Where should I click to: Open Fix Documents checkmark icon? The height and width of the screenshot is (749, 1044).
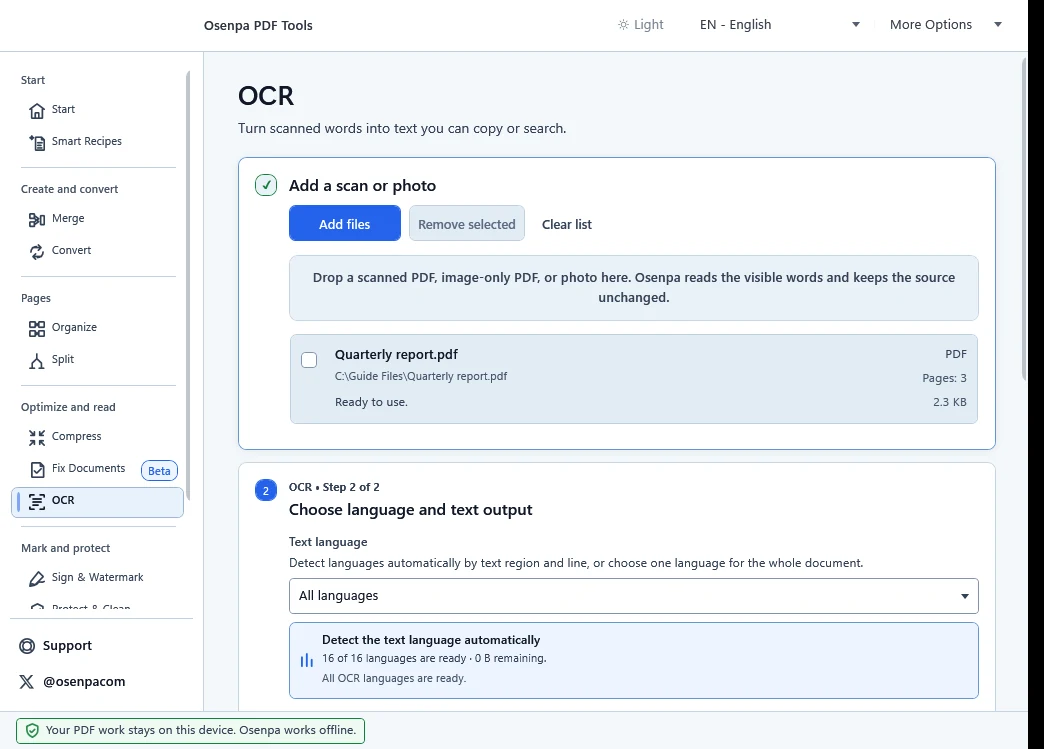point(37,469)
